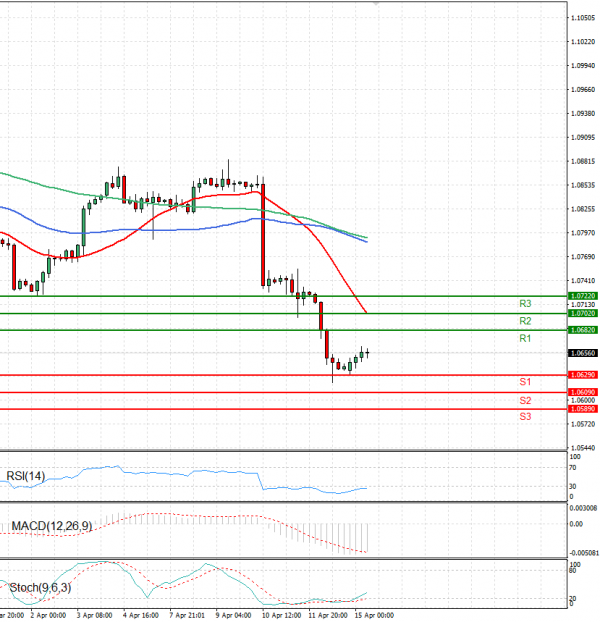Click the S1 support label
Screen dimensions: 600x622
[x=524, y=382]
